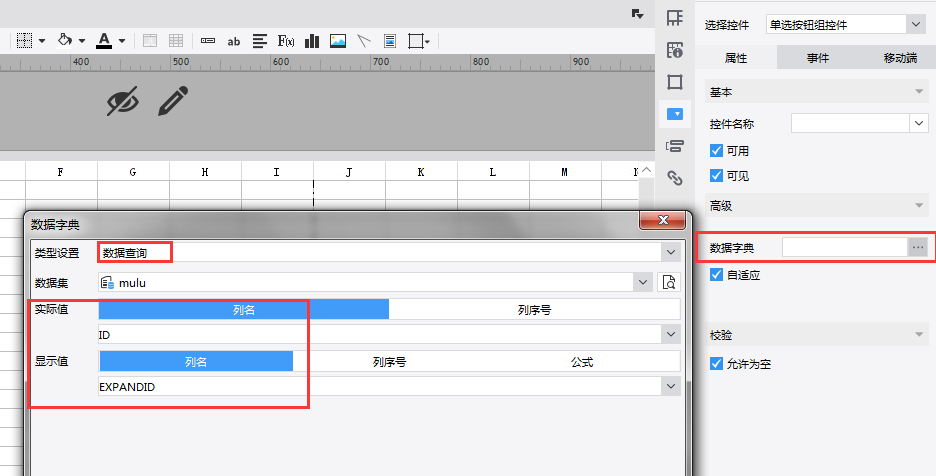The width and height of the screenshot is (936, 476).
Task: Toggle the 自适应 checkbox
Action: (716, 275)
